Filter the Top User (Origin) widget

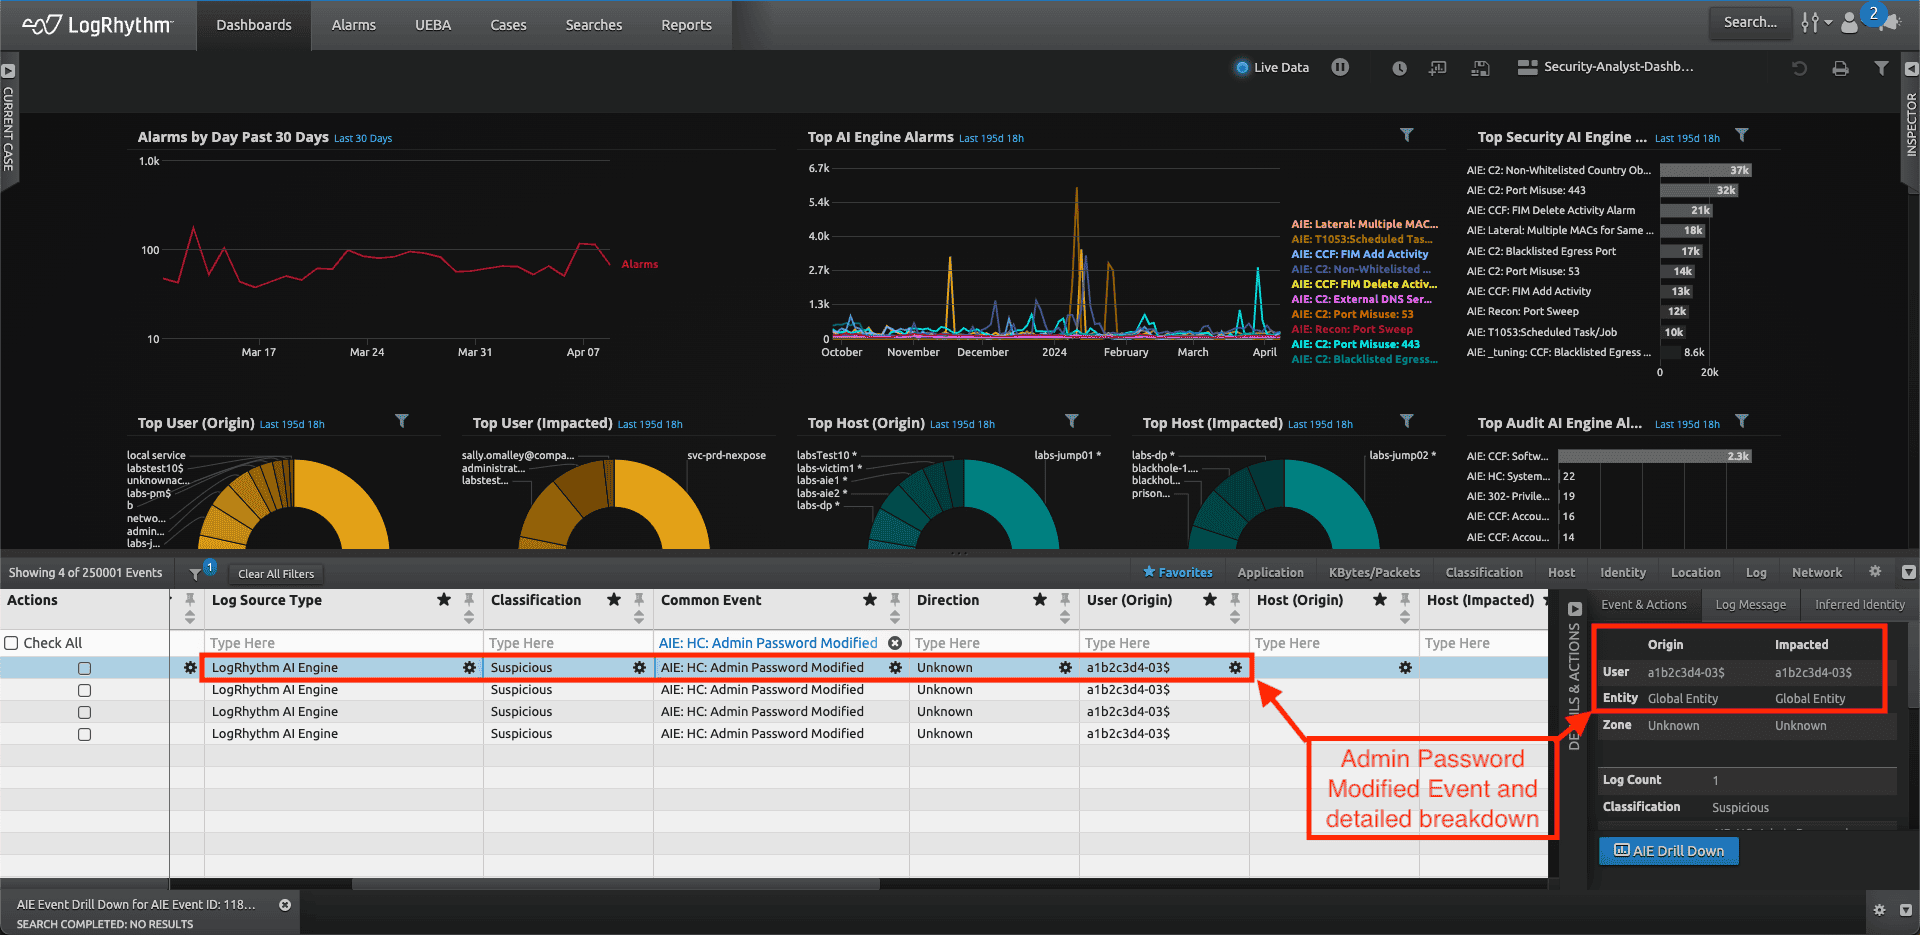click(x=401, y=421)
